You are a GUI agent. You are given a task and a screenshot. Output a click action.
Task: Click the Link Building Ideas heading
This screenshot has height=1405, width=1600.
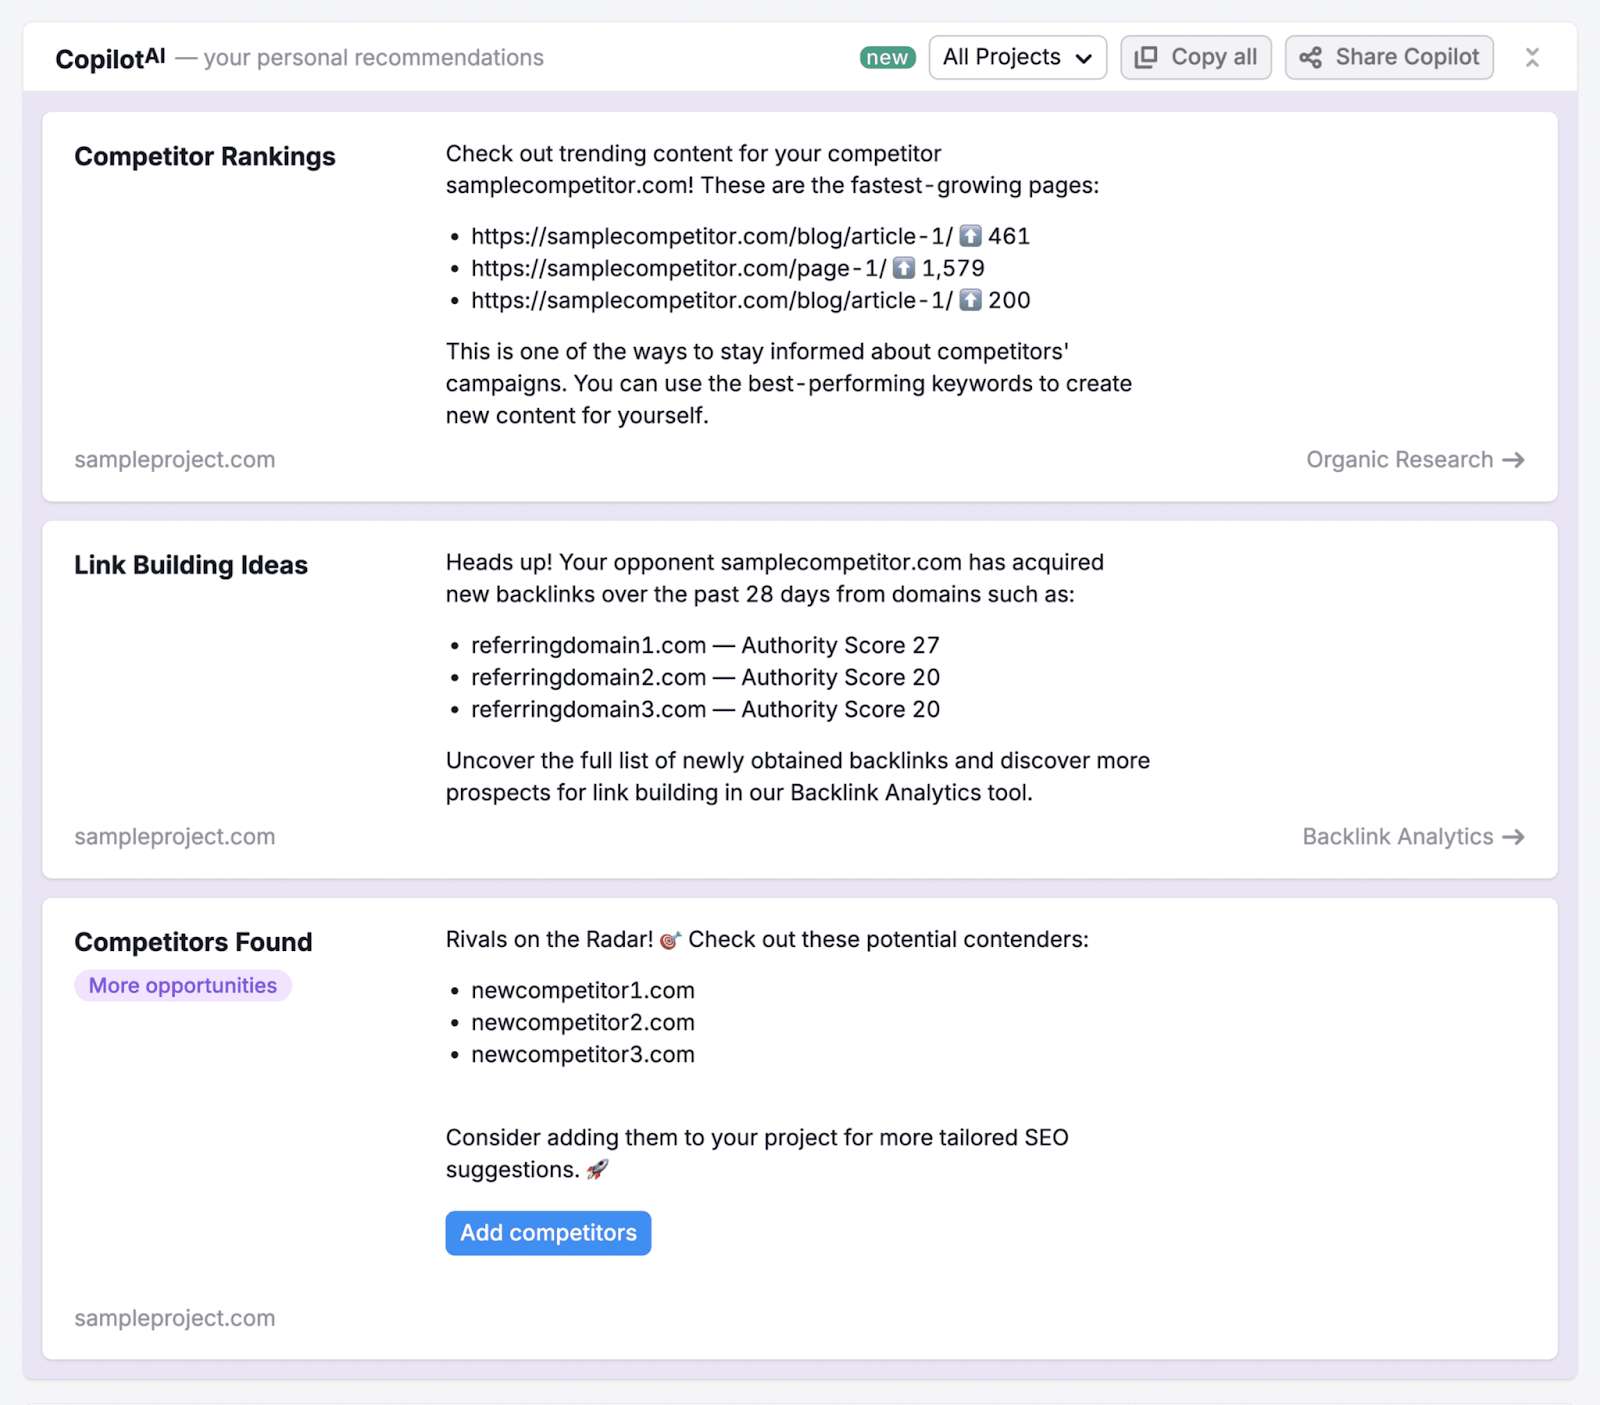click(x=191, y=565)
